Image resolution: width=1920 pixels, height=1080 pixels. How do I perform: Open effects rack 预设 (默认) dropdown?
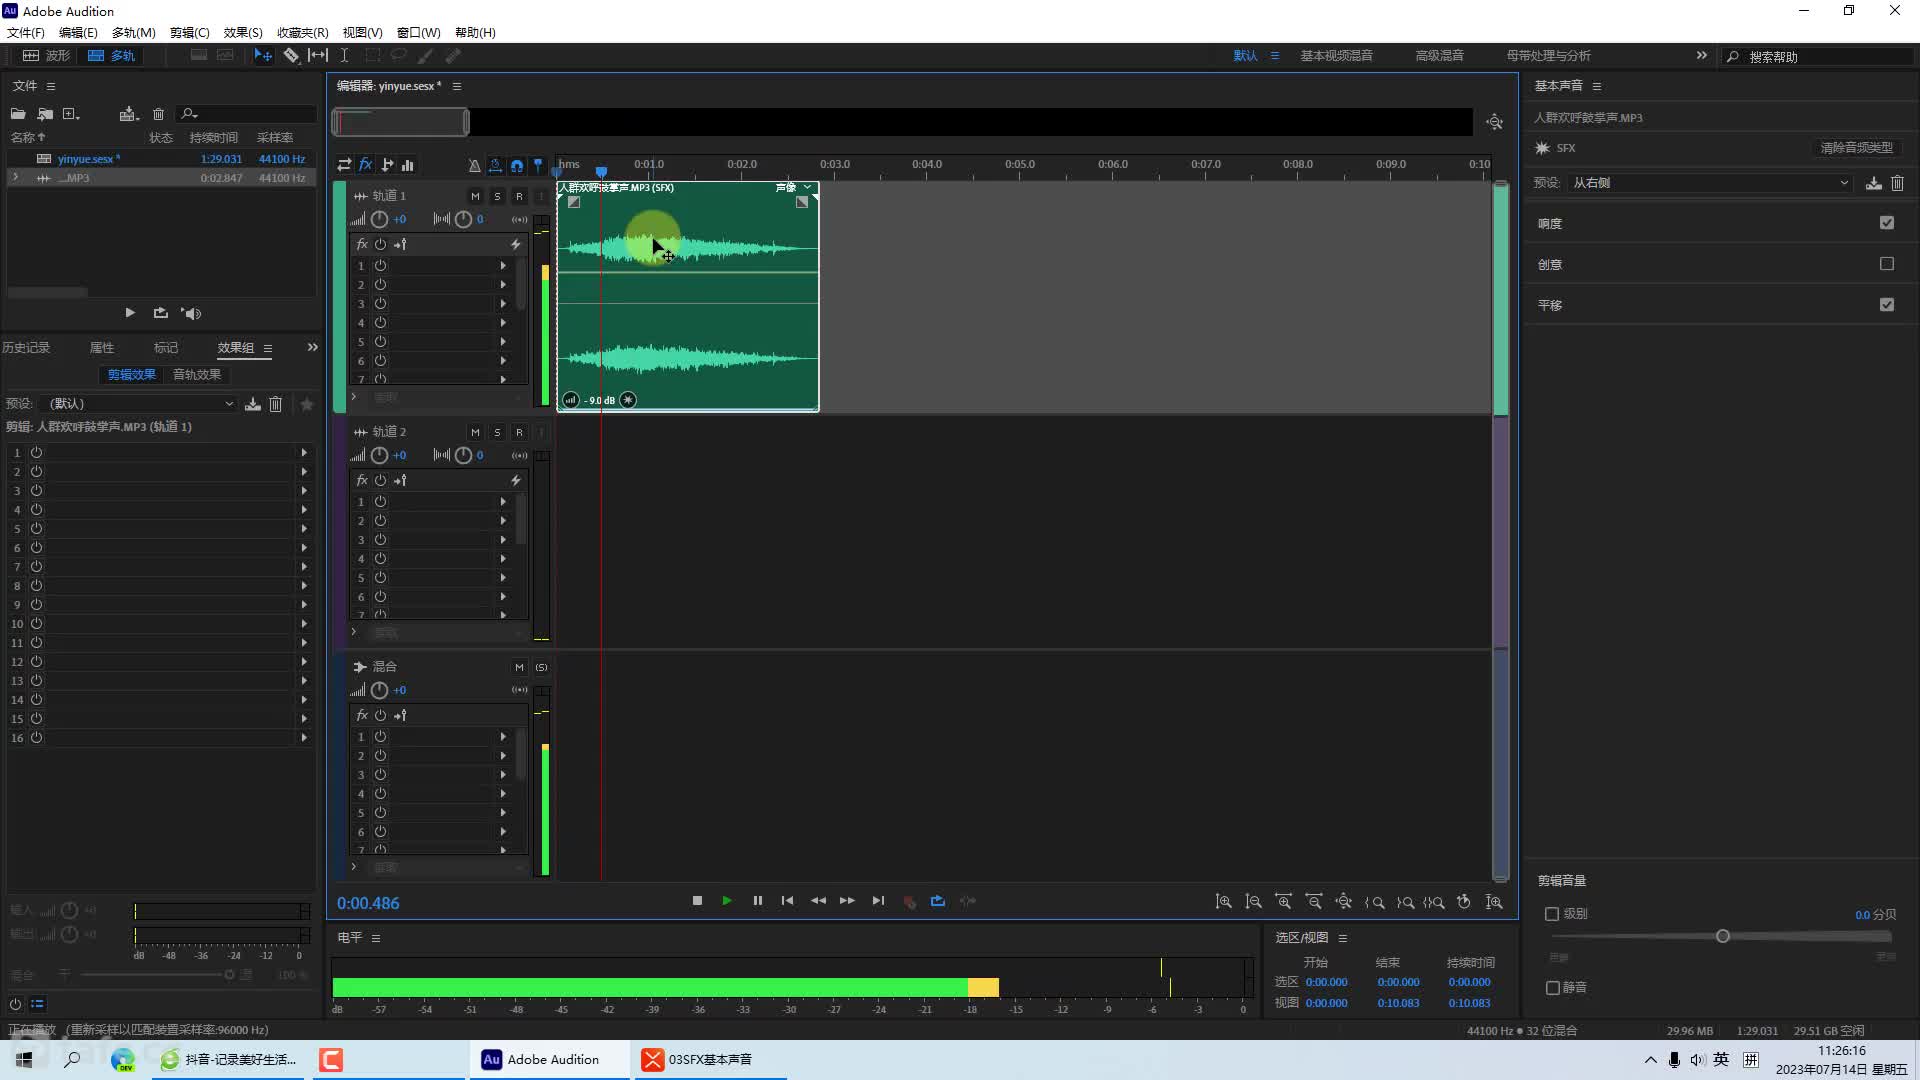pyautogui.click(x=141, y=404)
